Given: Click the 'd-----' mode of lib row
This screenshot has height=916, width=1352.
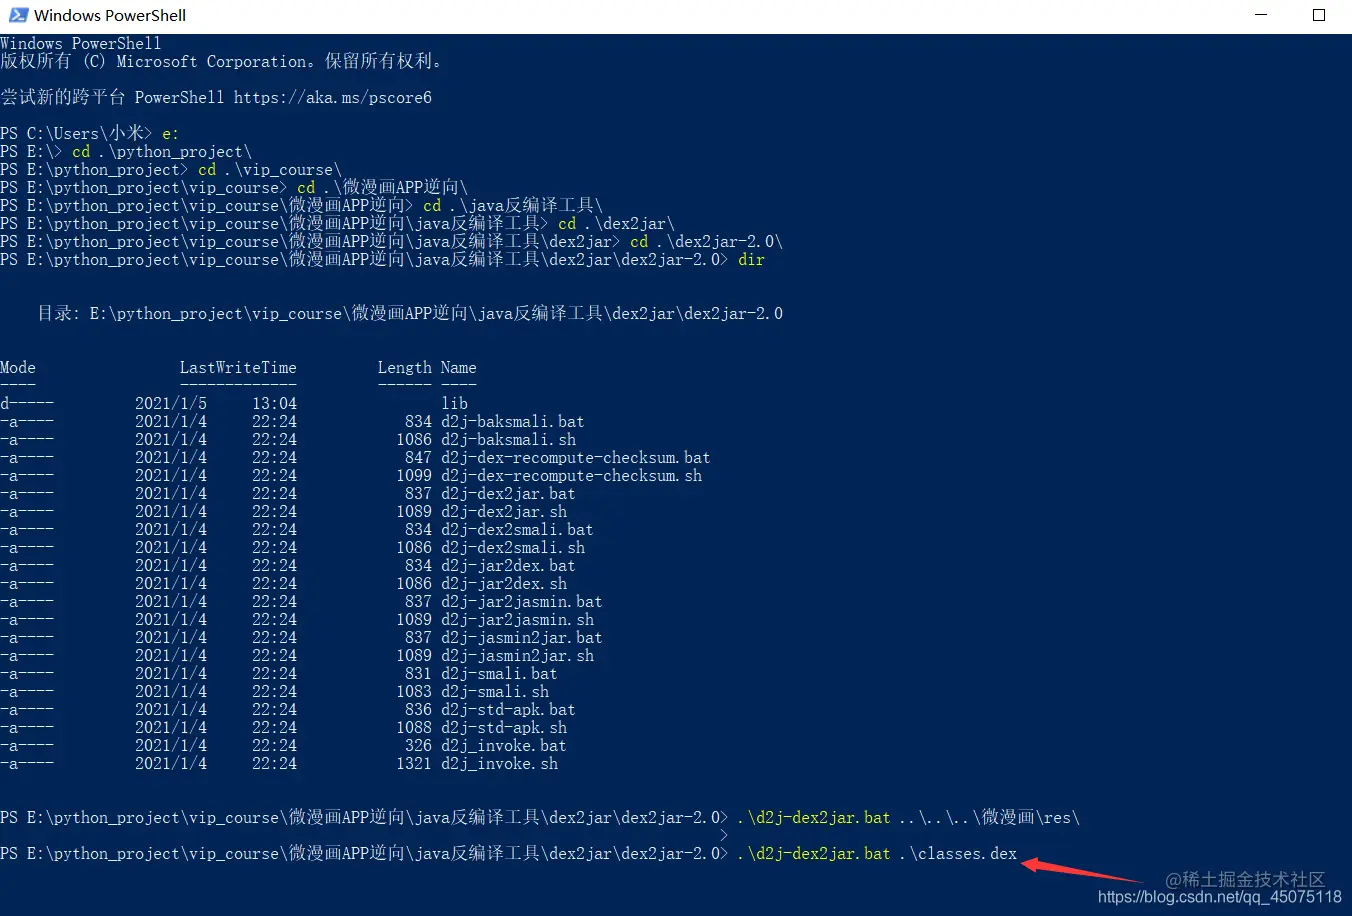Looking at the screenshot, I should [x=27, y=404].
